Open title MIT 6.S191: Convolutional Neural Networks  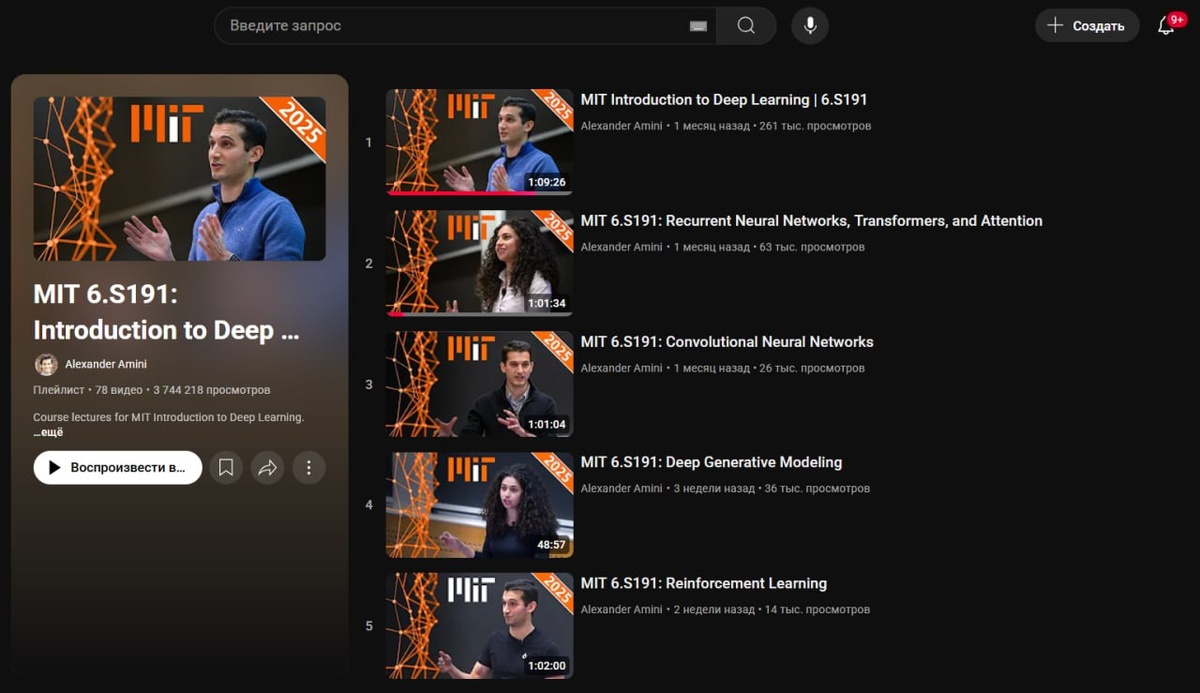727,342
